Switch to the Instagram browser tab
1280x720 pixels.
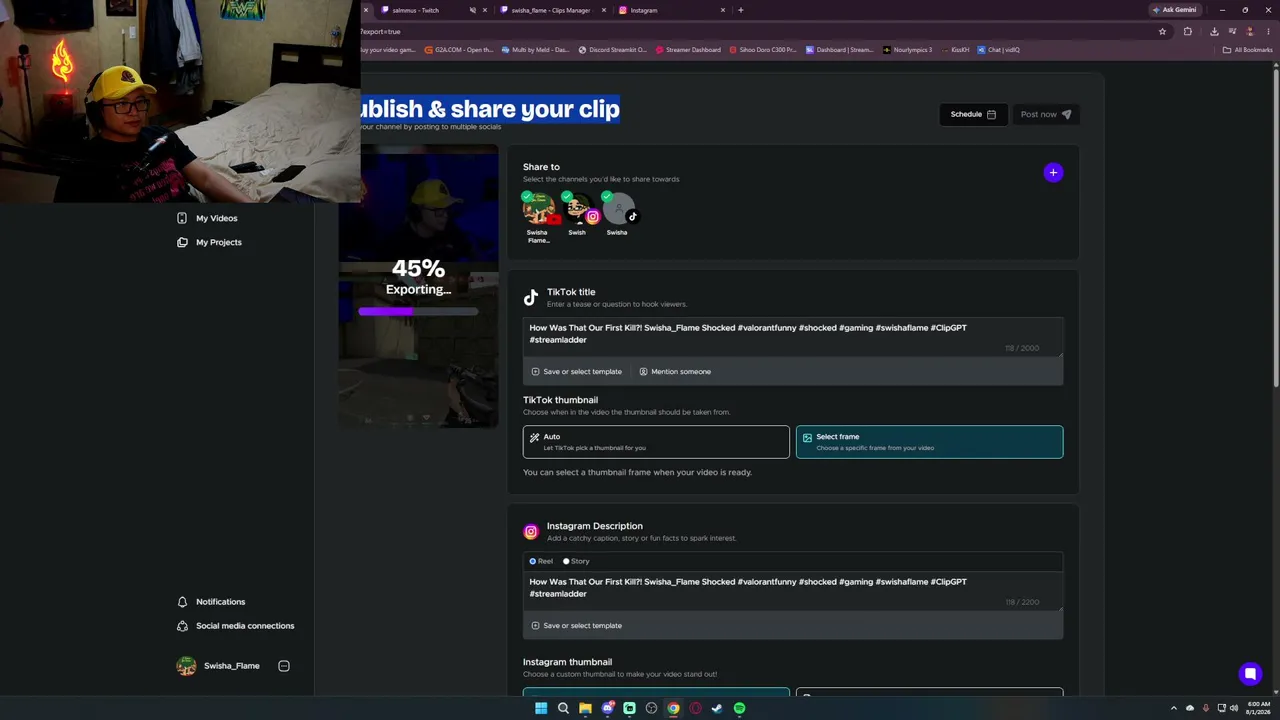coord(671,10)
